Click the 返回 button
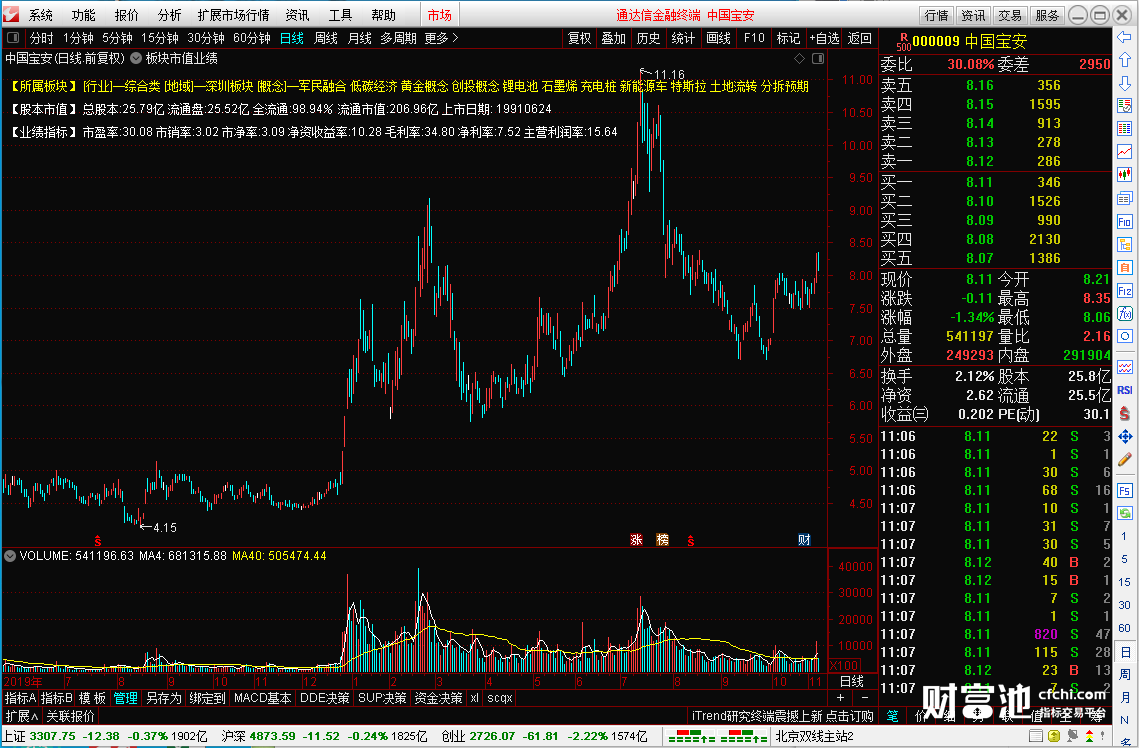1139x748 pixels. click(859, 38)
